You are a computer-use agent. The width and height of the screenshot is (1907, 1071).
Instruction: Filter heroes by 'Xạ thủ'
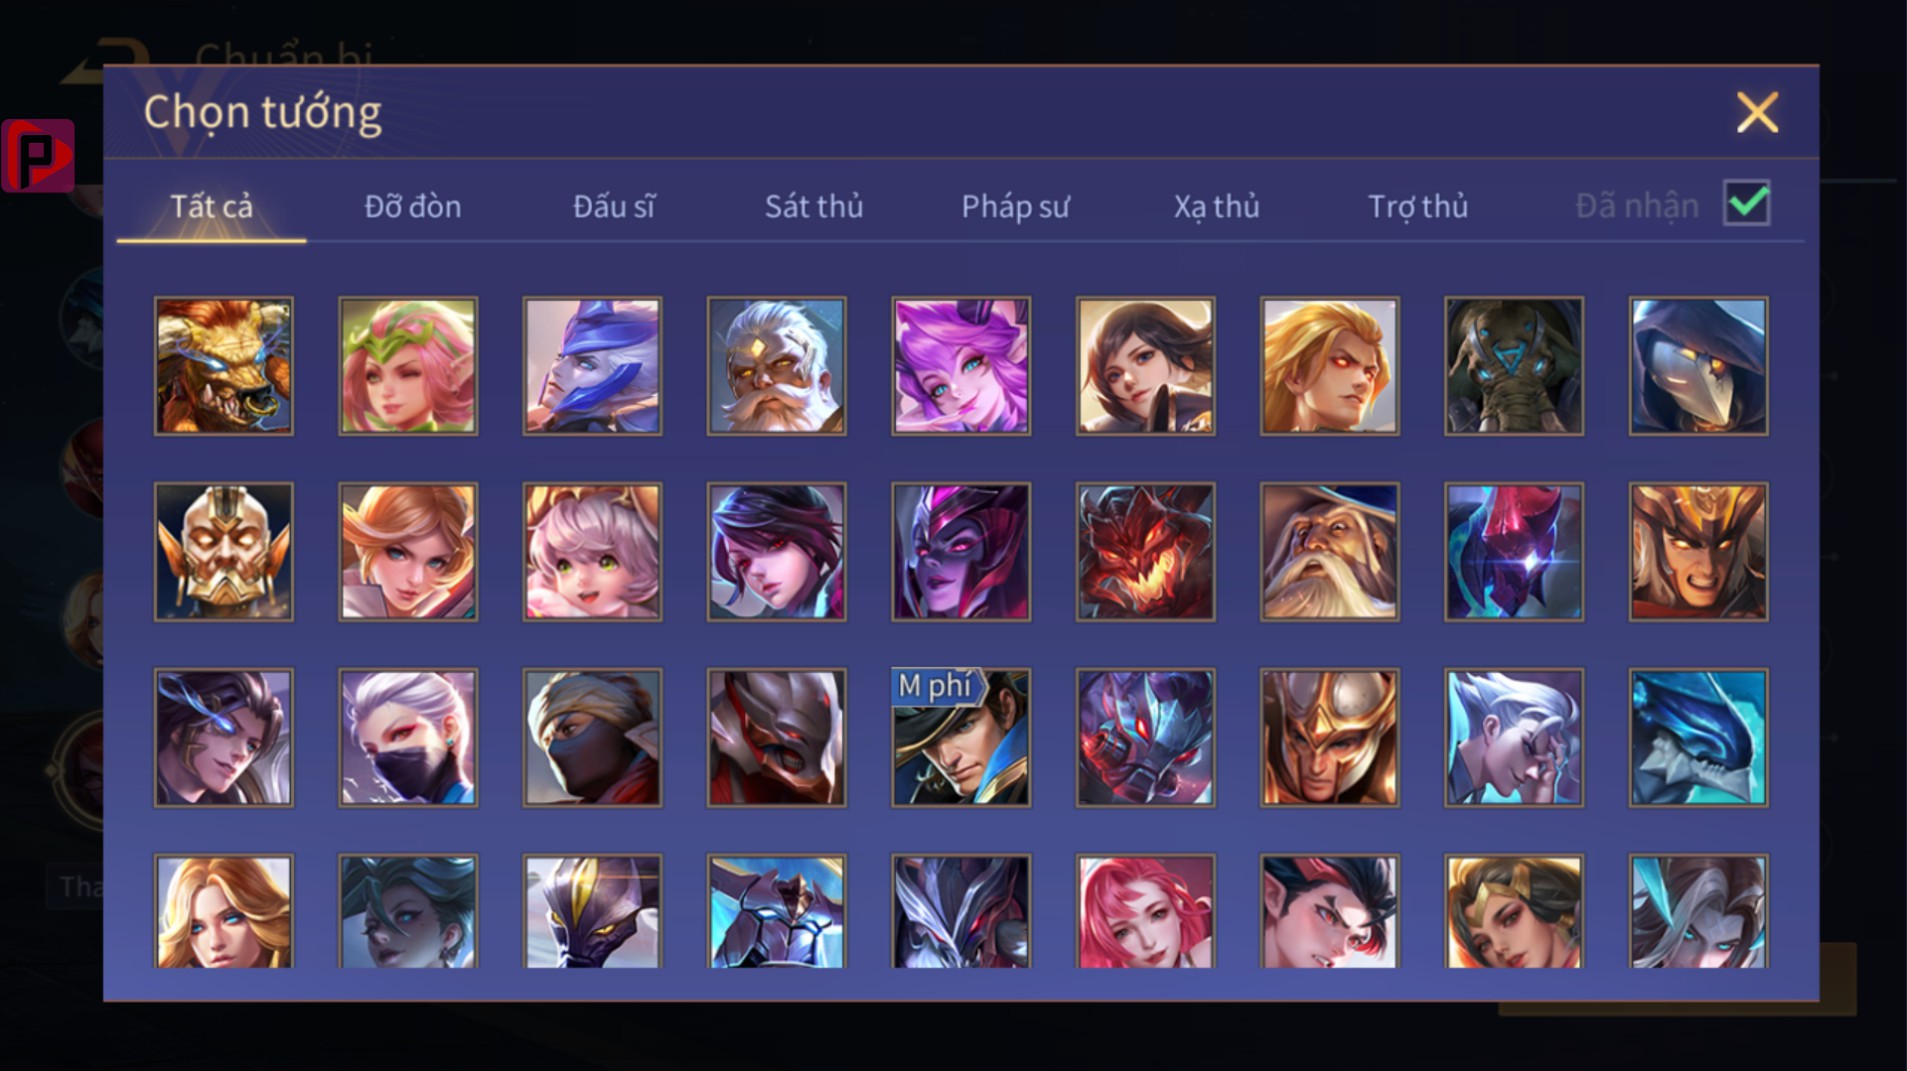(x=1216, y=206)
